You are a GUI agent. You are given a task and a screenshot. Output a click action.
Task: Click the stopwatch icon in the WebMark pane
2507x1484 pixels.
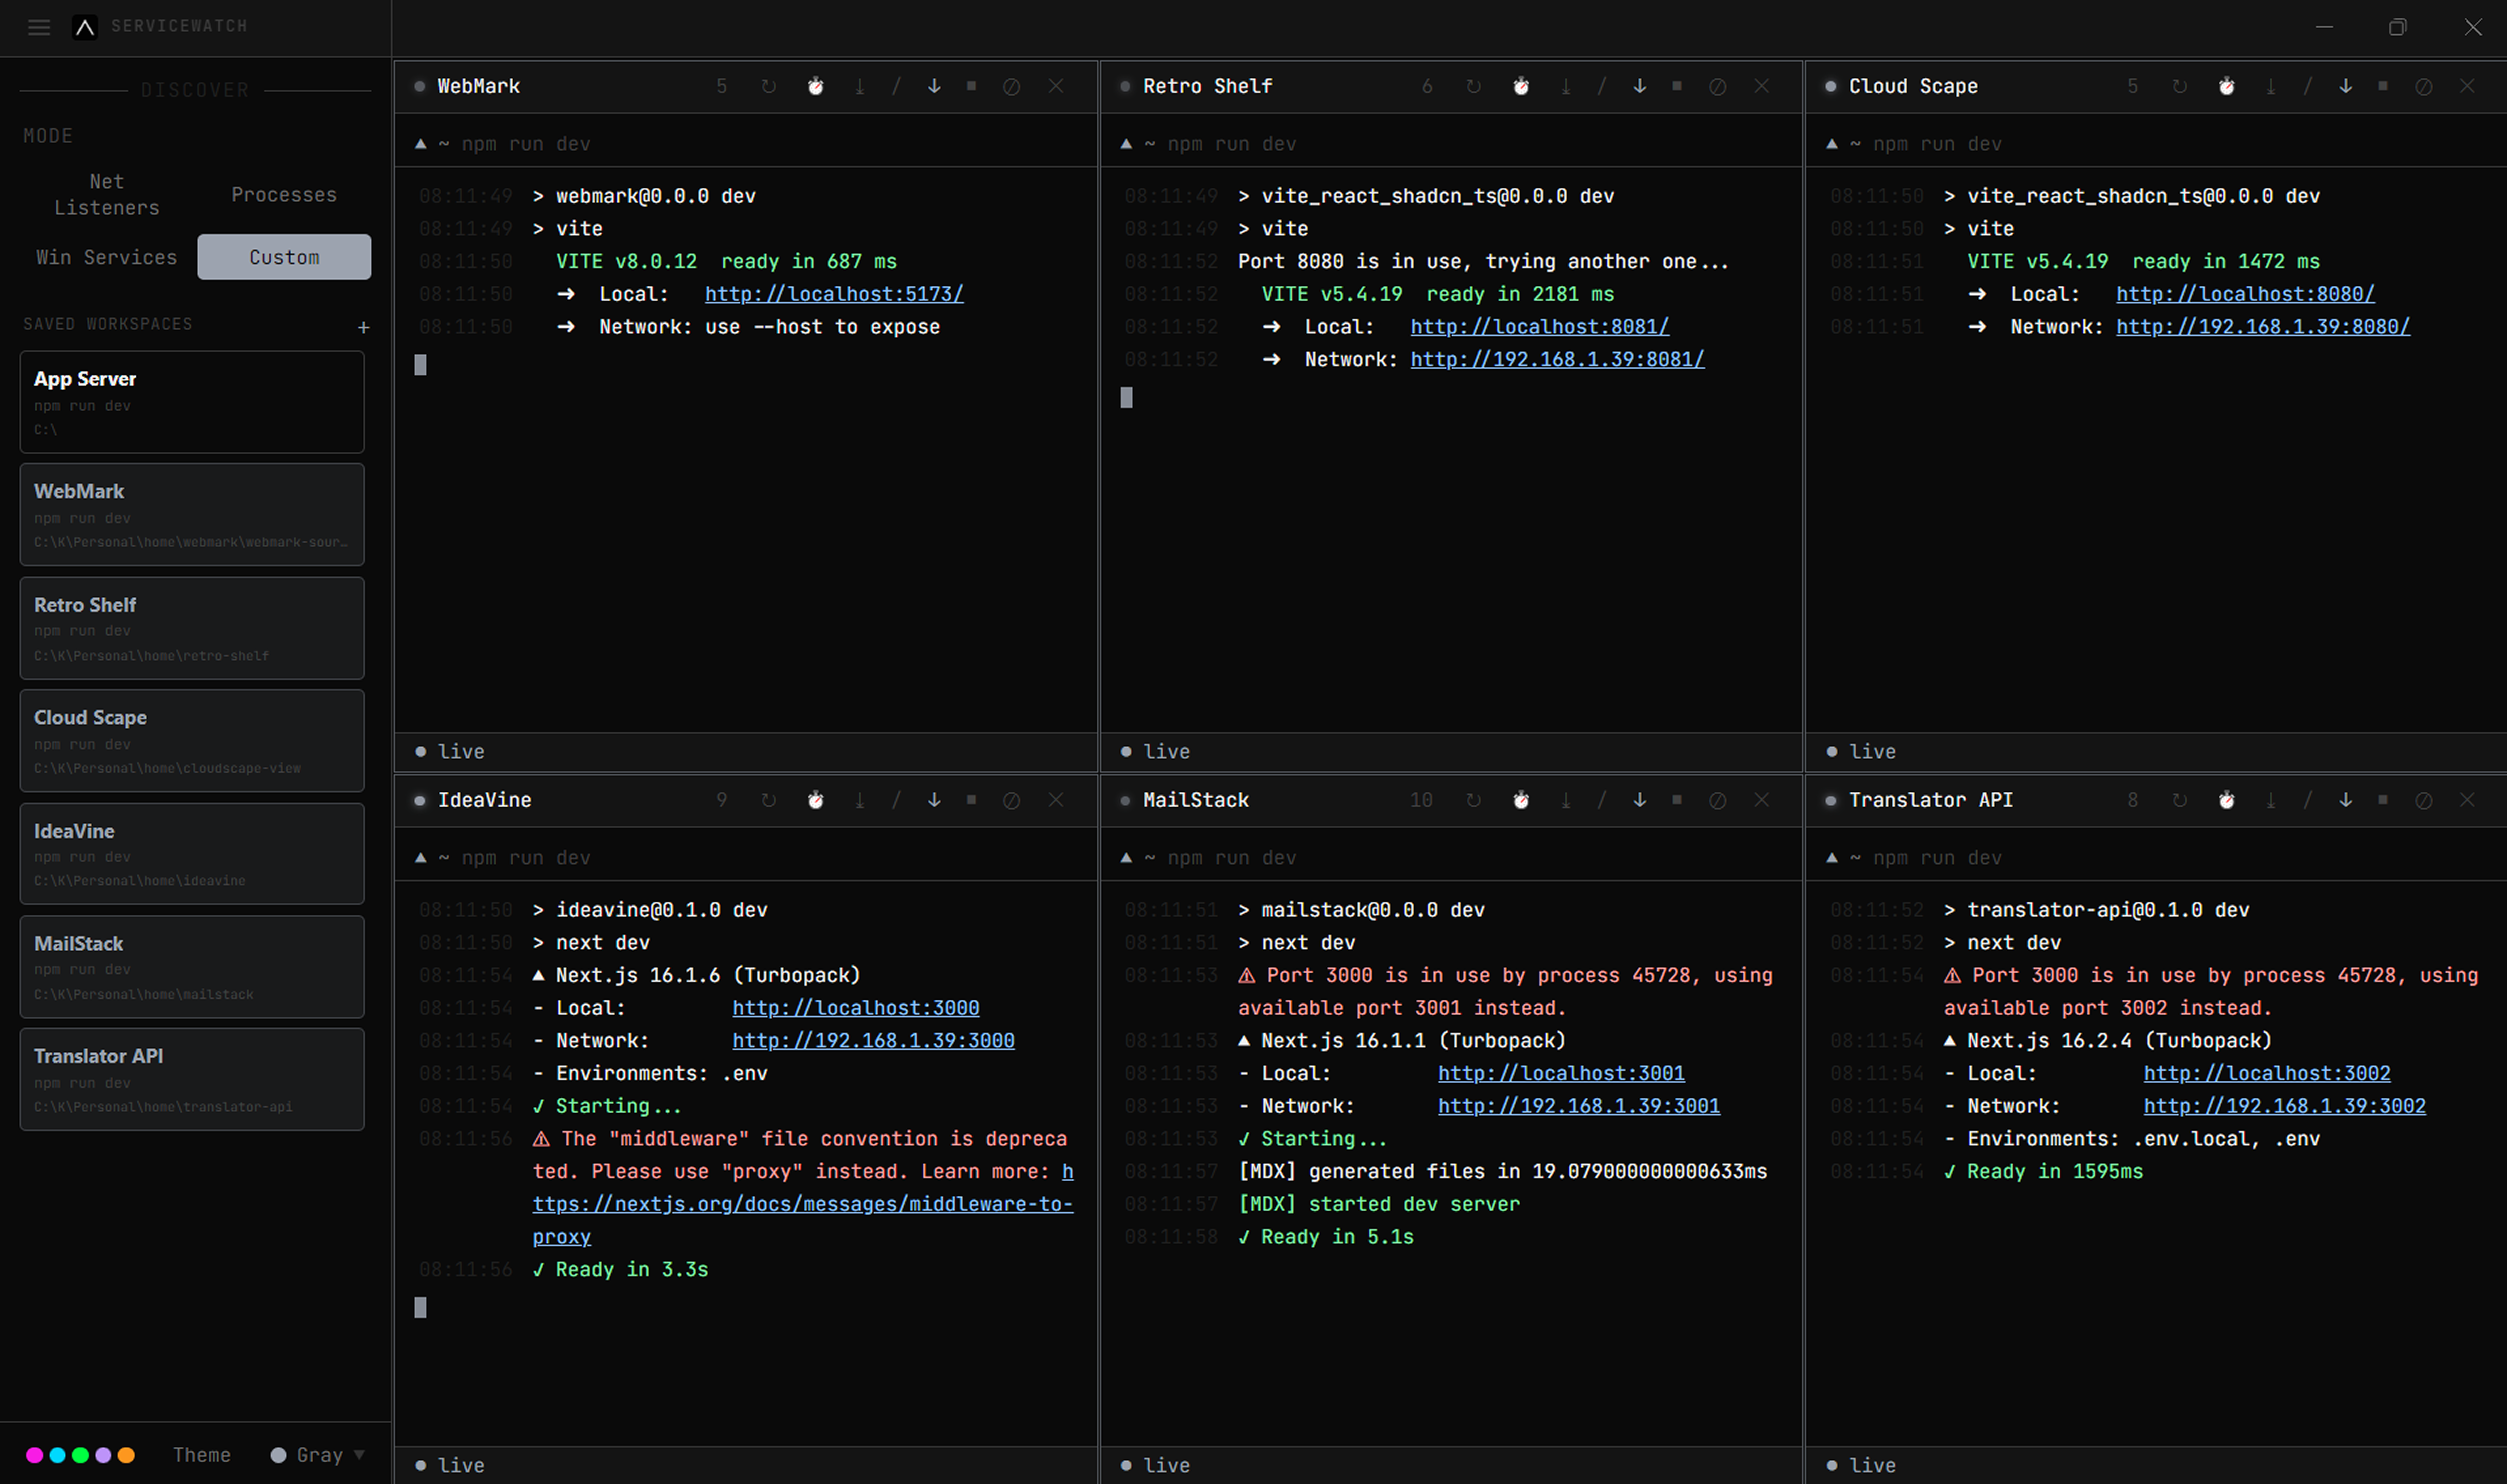816,87
